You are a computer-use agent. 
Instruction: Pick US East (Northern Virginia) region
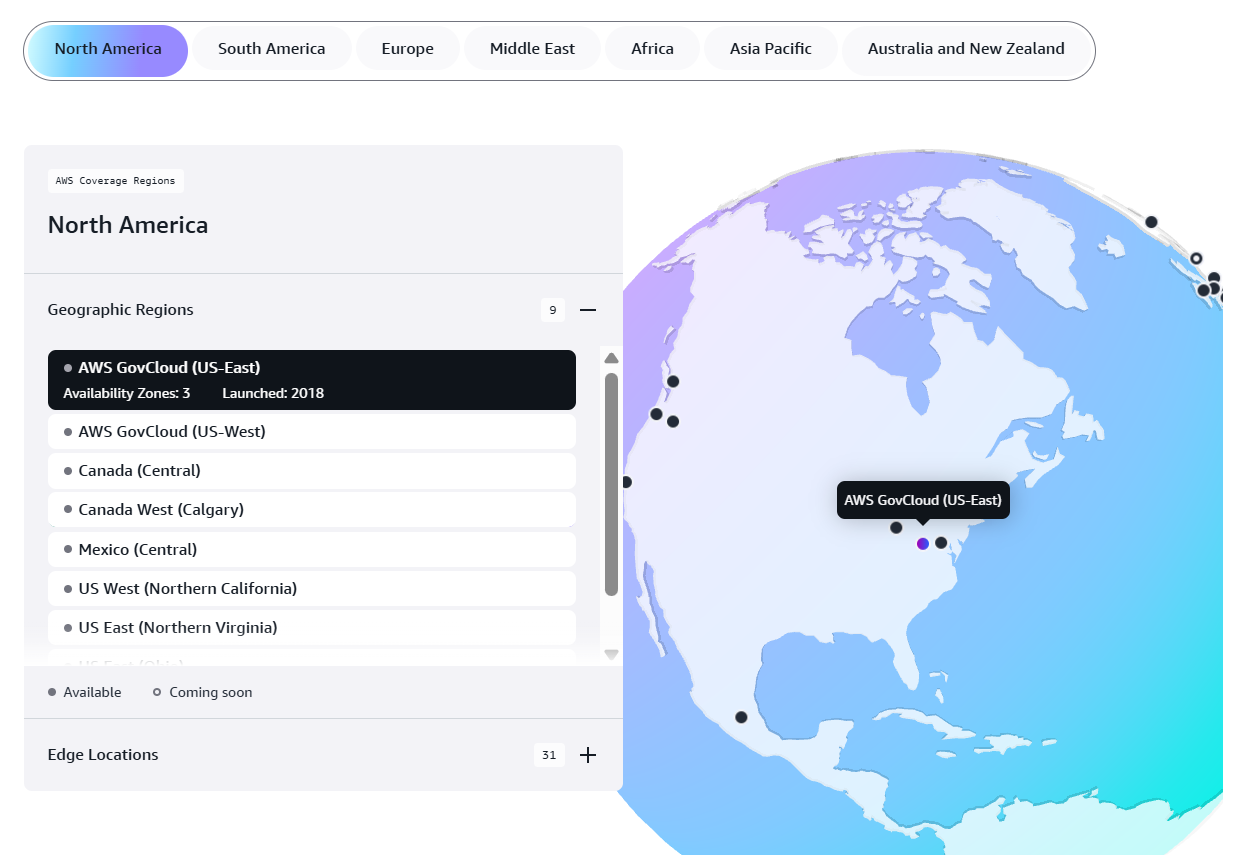pos(312,628)
